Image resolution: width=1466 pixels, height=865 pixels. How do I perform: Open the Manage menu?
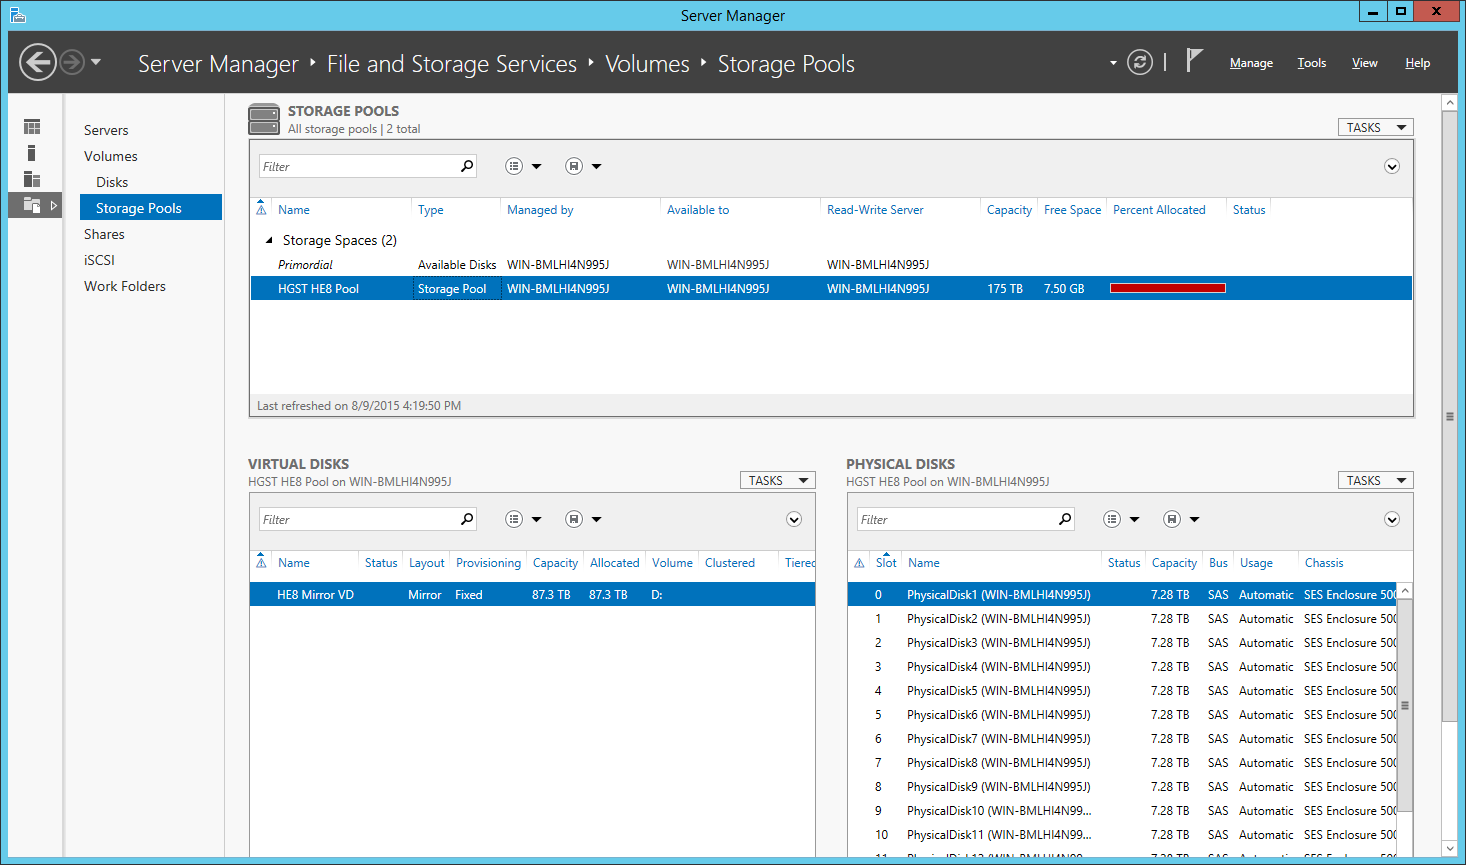(1251, 63)
